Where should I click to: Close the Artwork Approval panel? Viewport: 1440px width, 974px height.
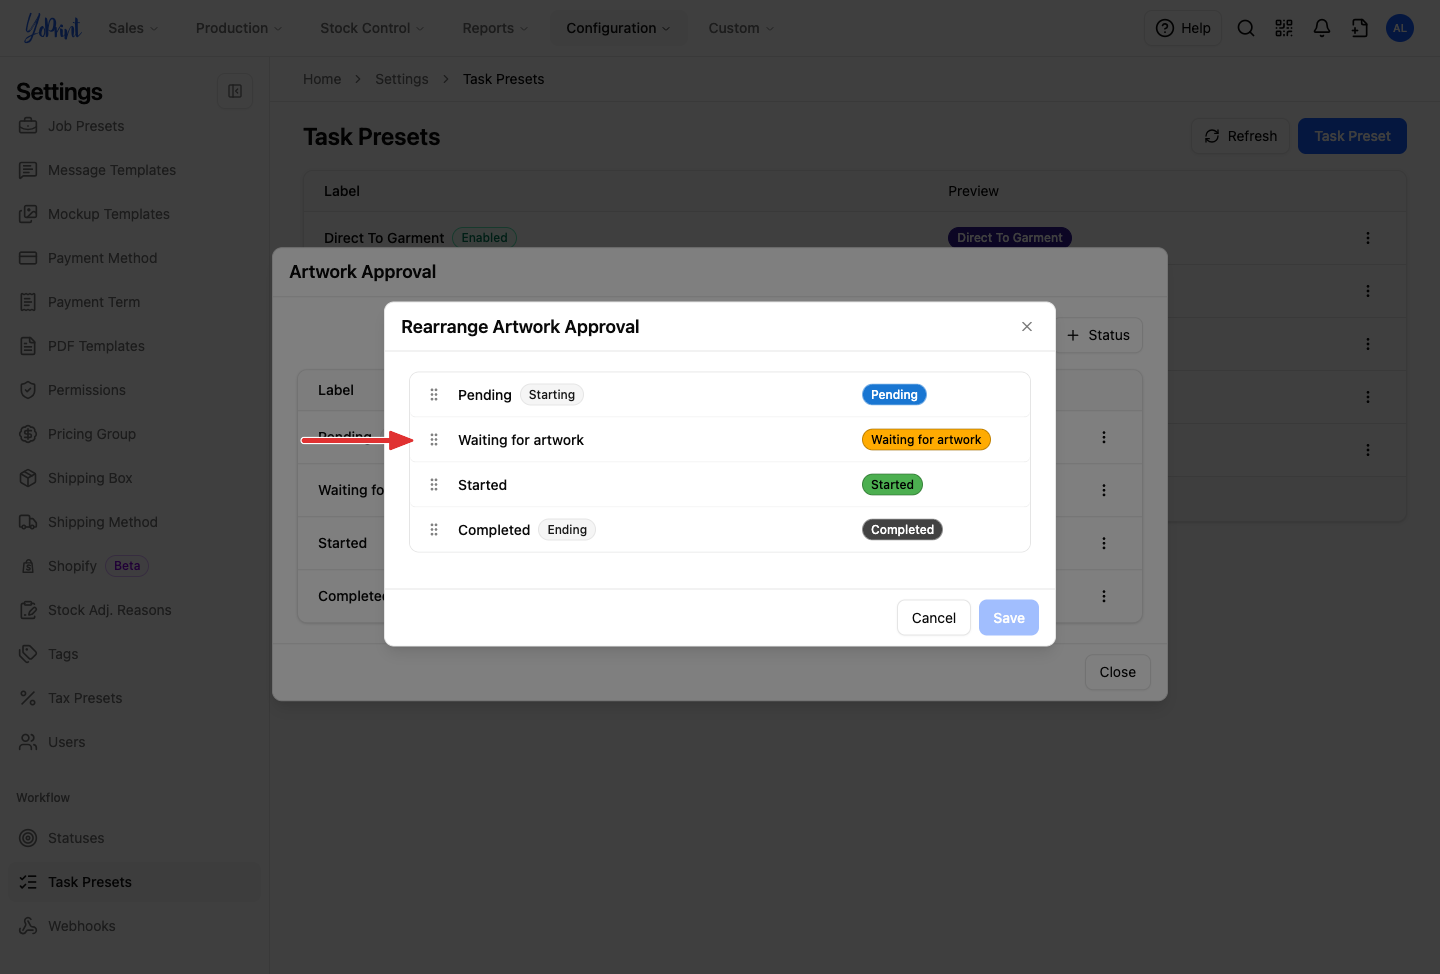(1118, 672)
